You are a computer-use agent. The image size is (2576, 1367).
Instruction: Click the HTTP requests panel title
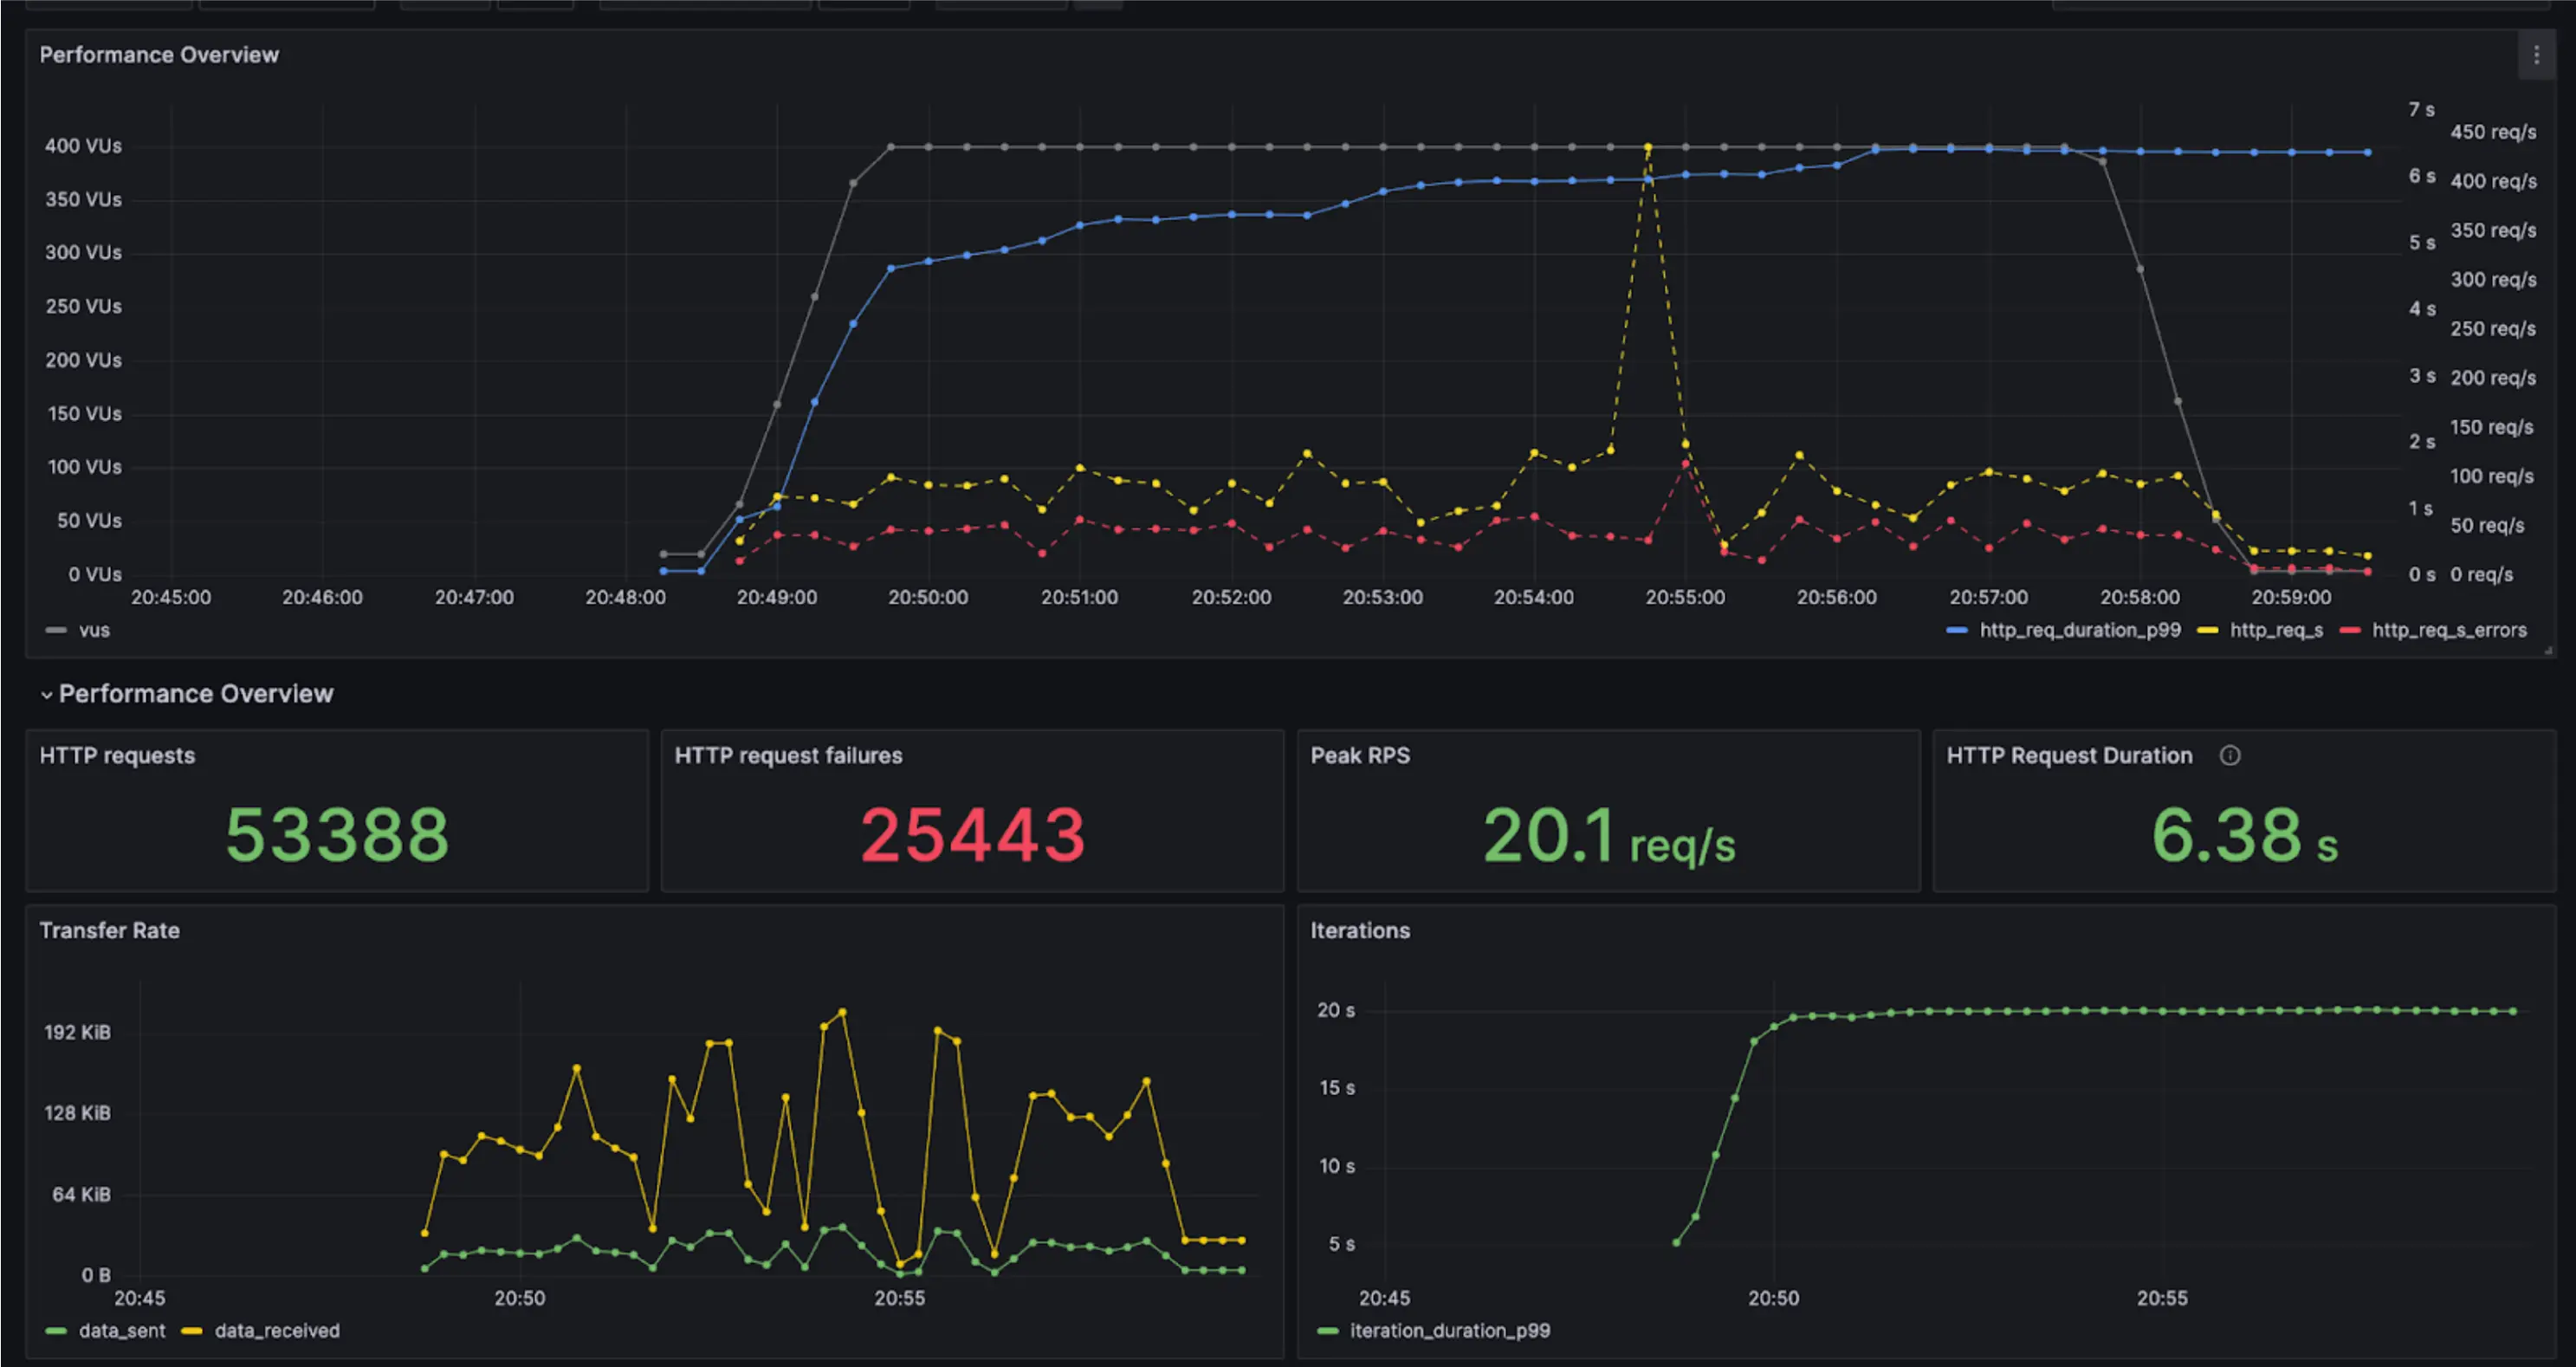(x=117, y=756)
